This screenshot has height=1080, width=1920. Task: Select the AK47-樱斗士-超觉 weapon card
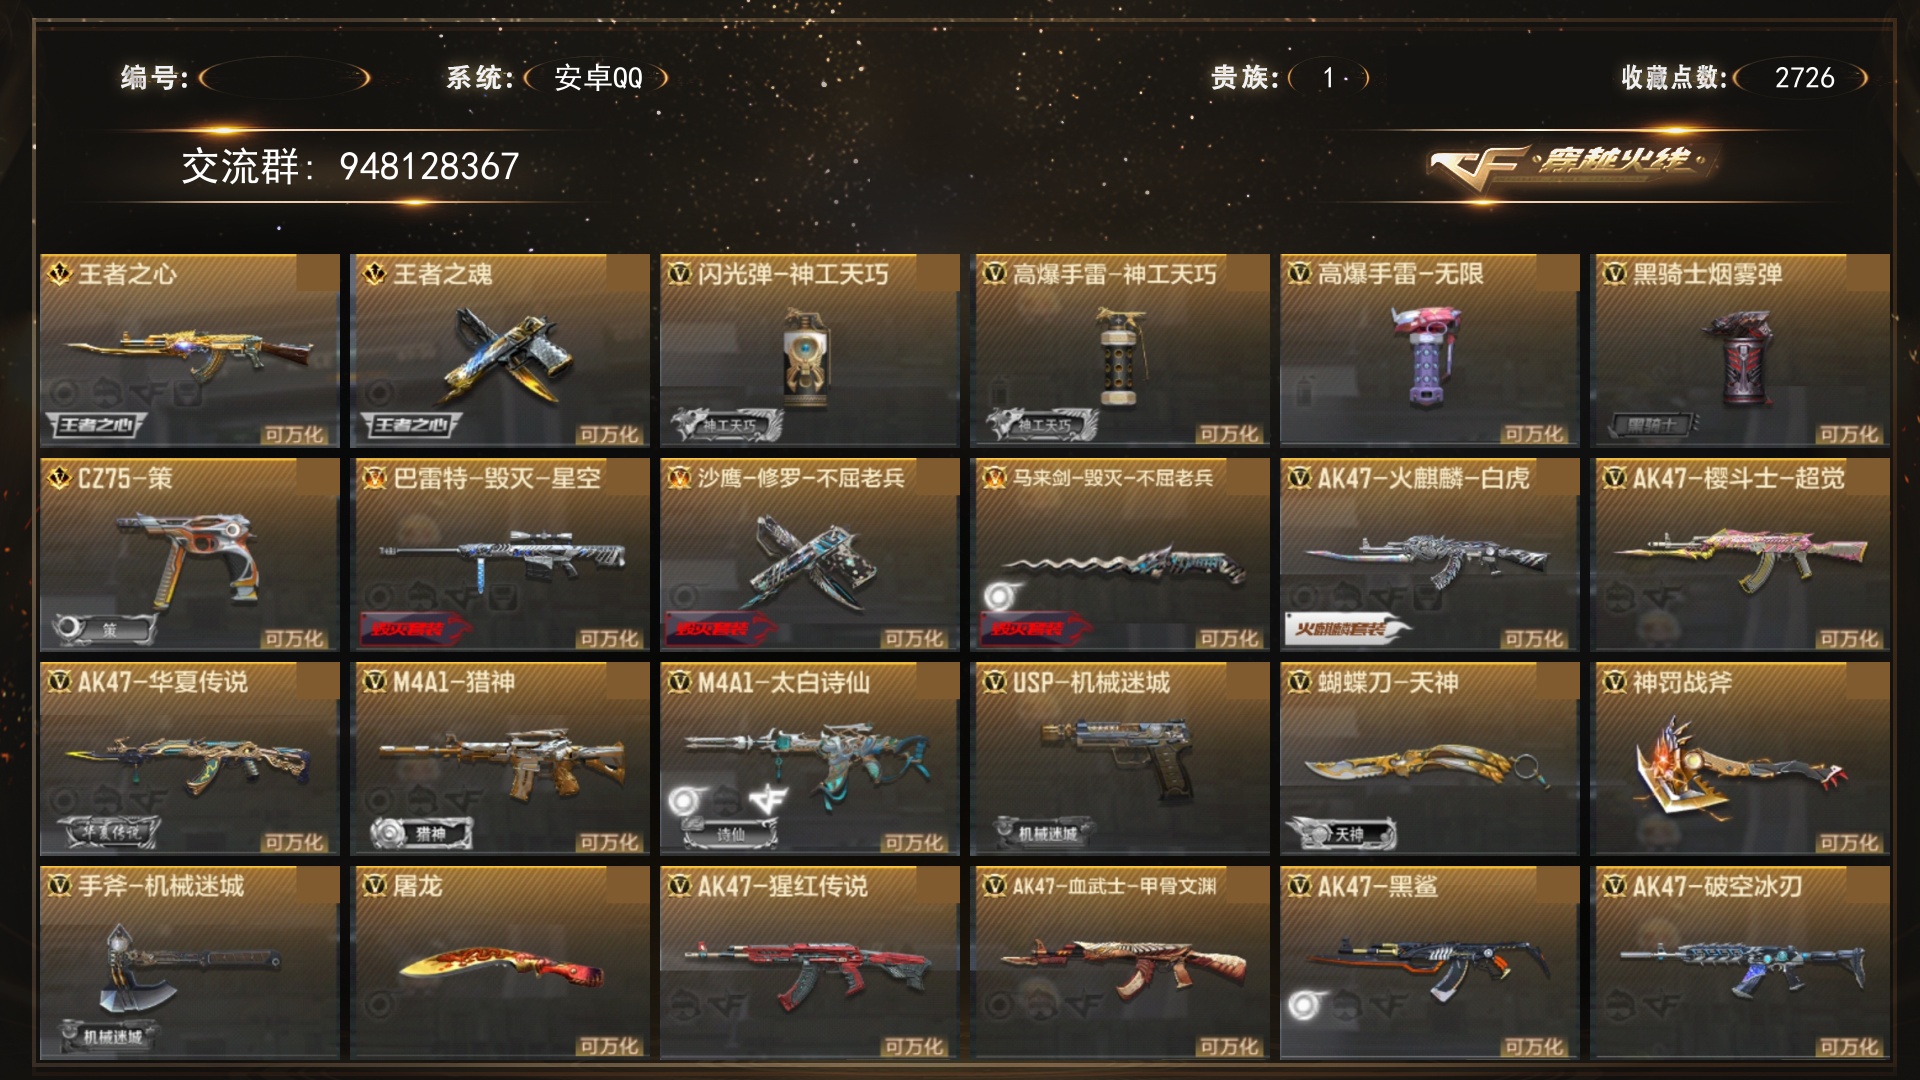[x=1740, y=554]
